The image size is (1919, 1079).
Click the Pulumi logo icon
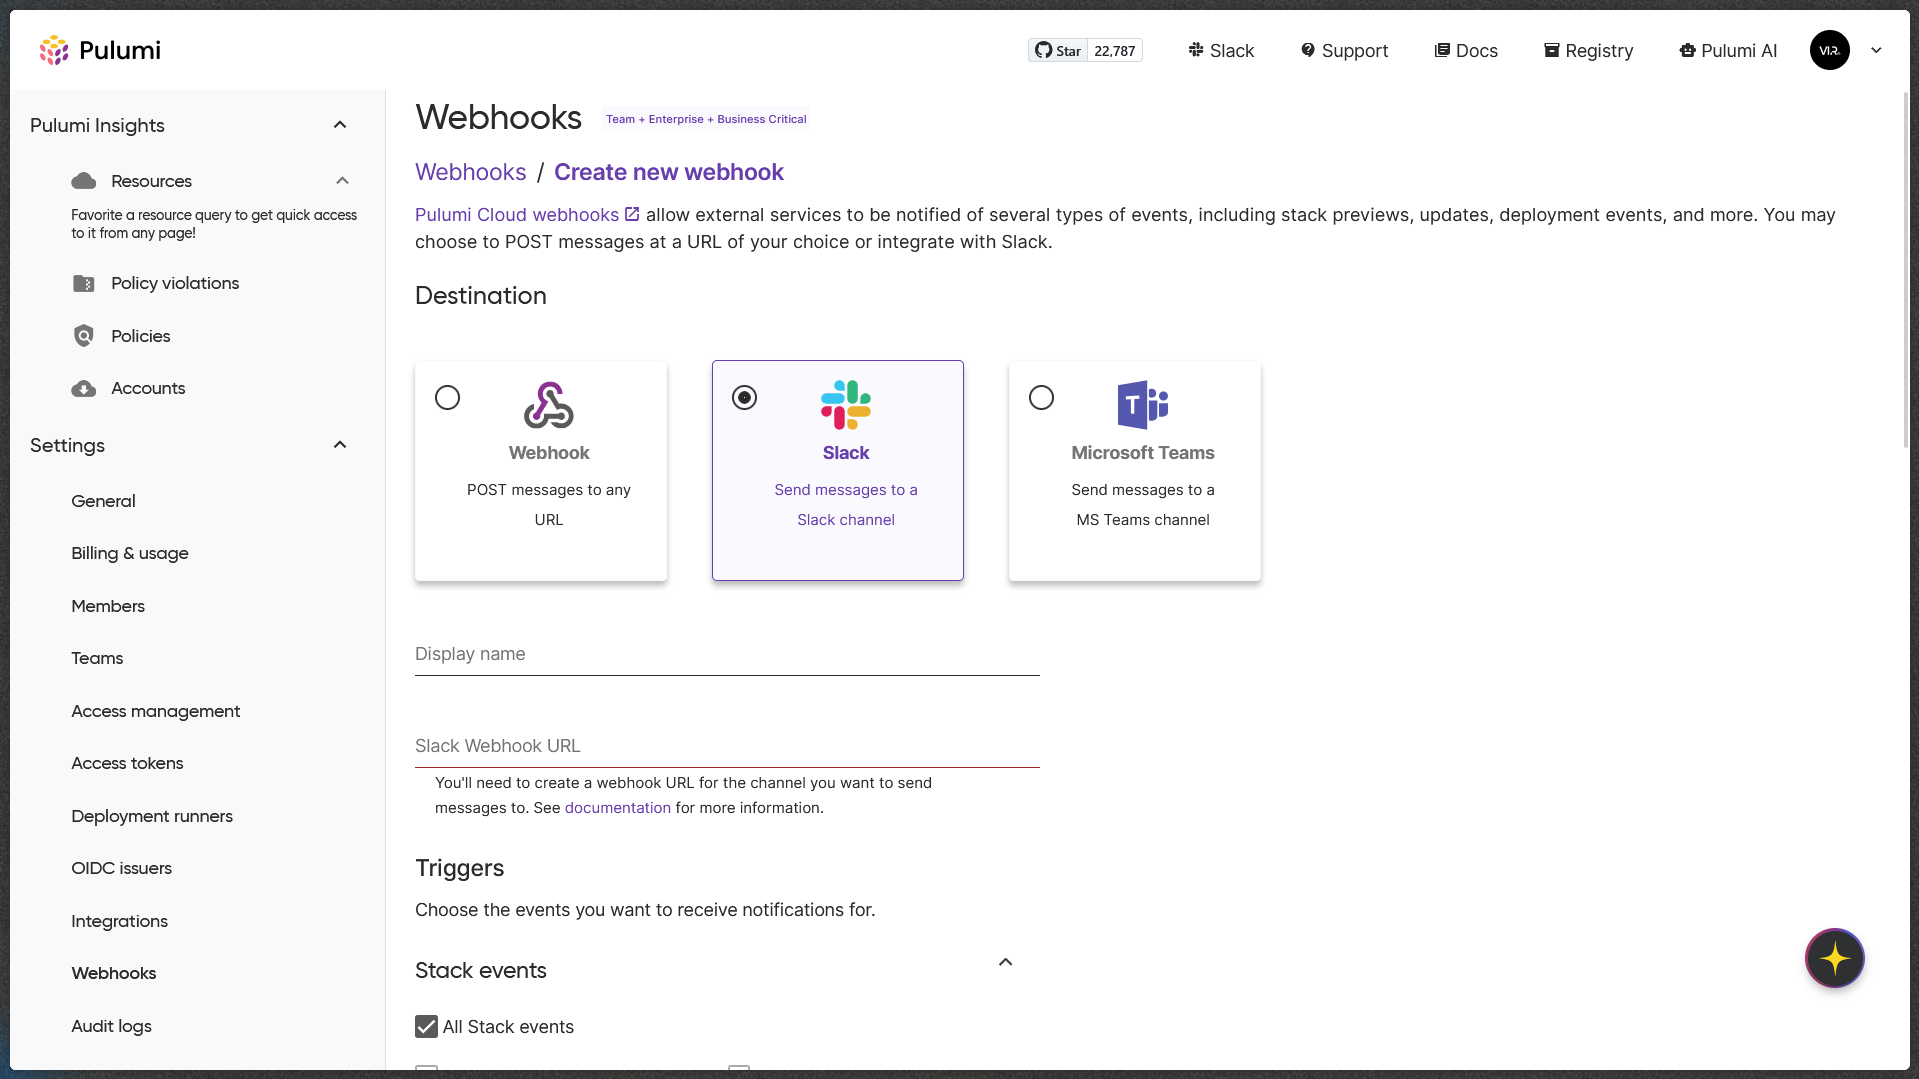click(x=54, y=50)
